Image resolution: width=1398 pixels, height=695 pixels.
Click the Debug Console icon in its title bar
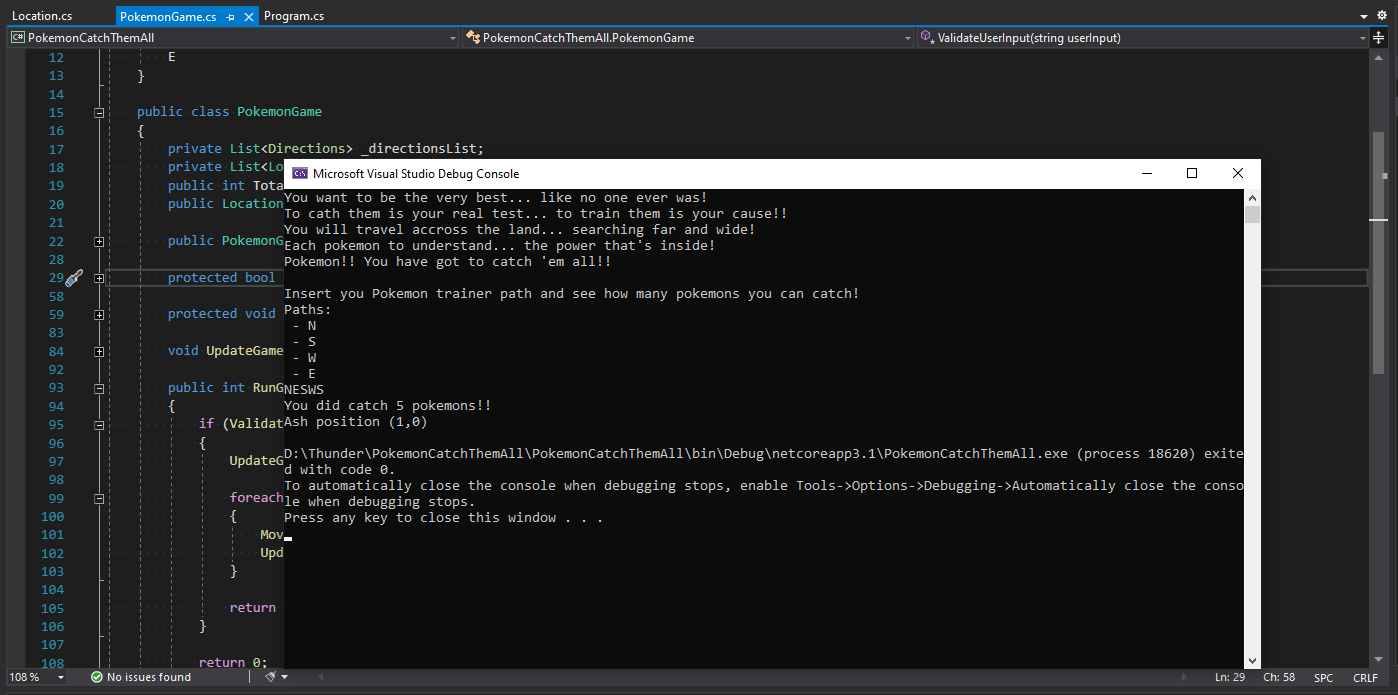300,173
